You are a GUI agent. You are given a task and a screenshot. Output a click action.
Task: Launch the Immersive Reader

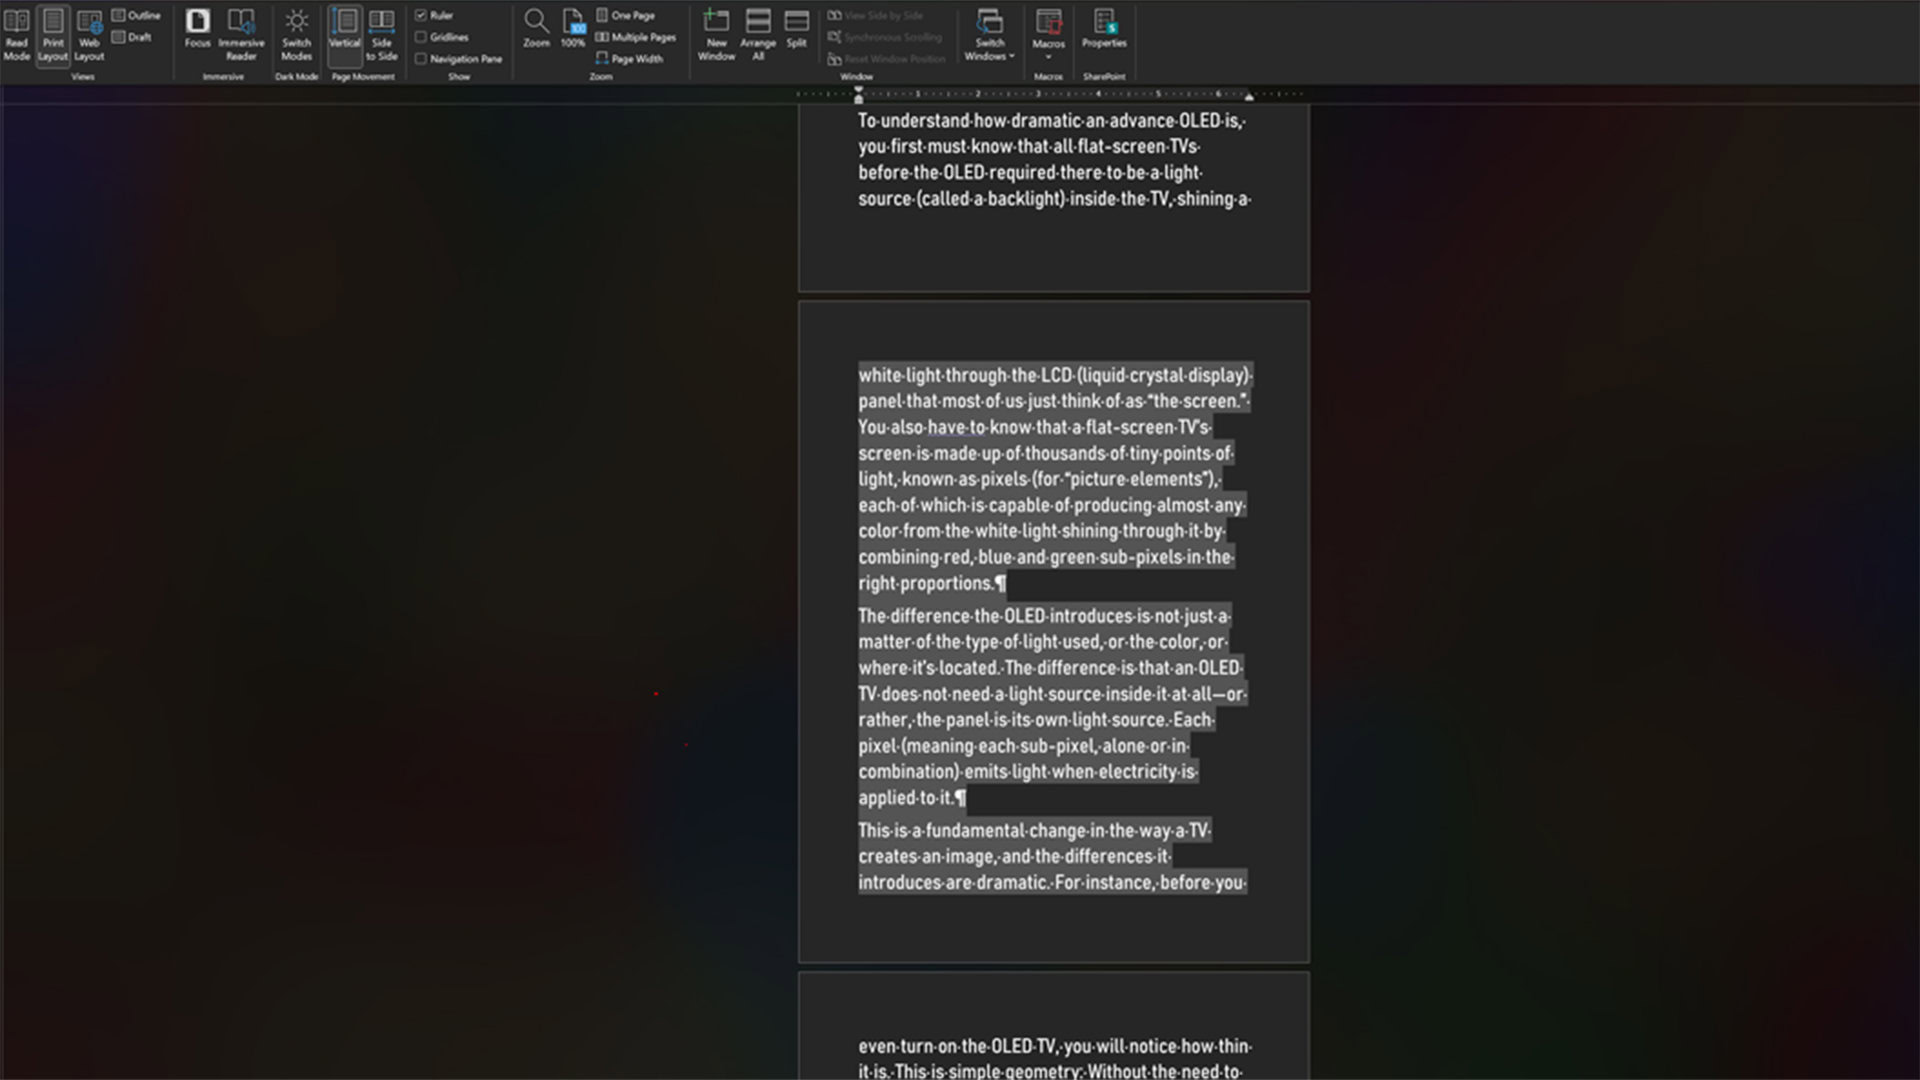click(241, 35)
